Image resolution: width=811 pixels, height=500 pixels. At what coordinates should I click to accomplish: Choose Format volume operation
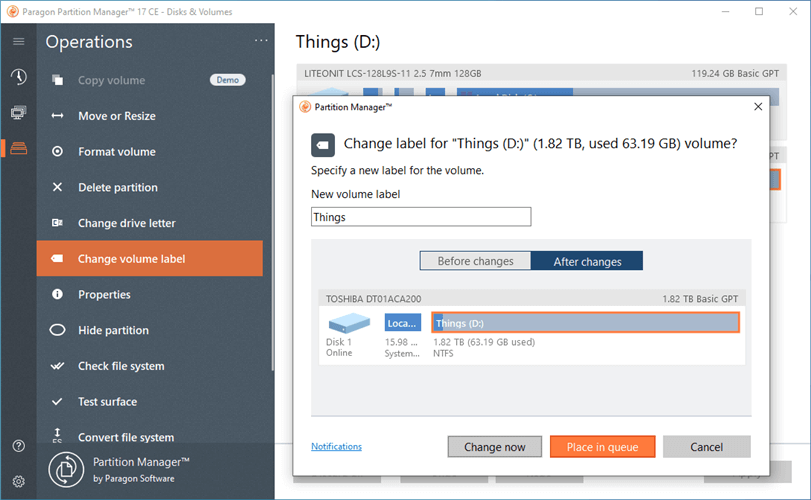click(150, 151)
